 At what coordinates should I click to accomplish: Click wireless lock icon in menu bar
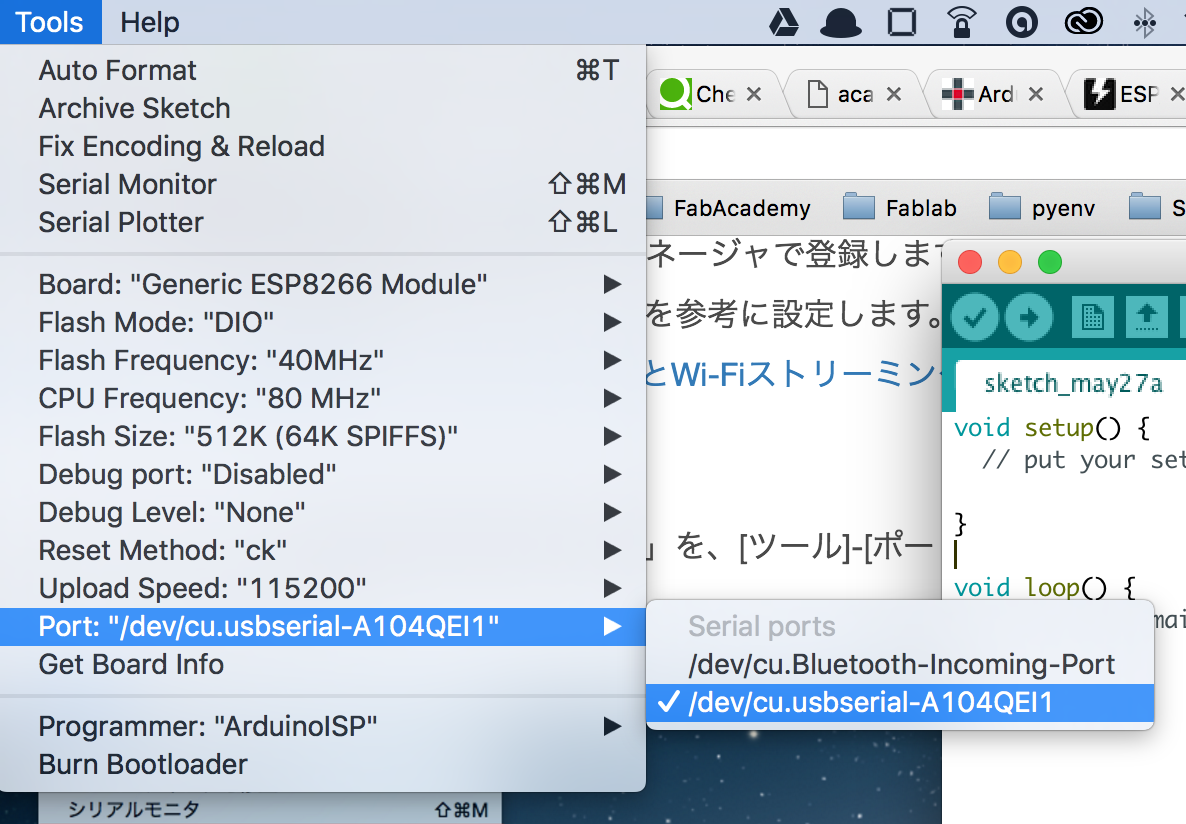[x=961, y=22]
